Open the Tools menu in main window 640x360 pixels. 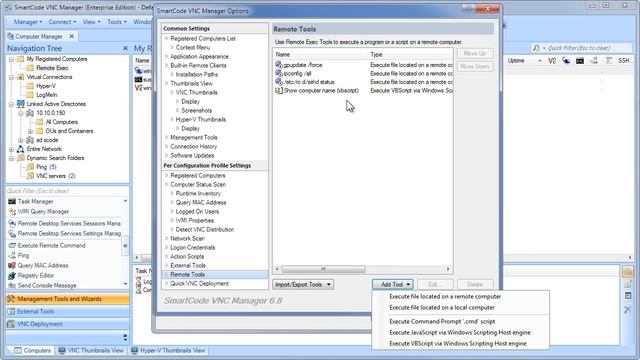pyautogui.click(x=116, y=22)
